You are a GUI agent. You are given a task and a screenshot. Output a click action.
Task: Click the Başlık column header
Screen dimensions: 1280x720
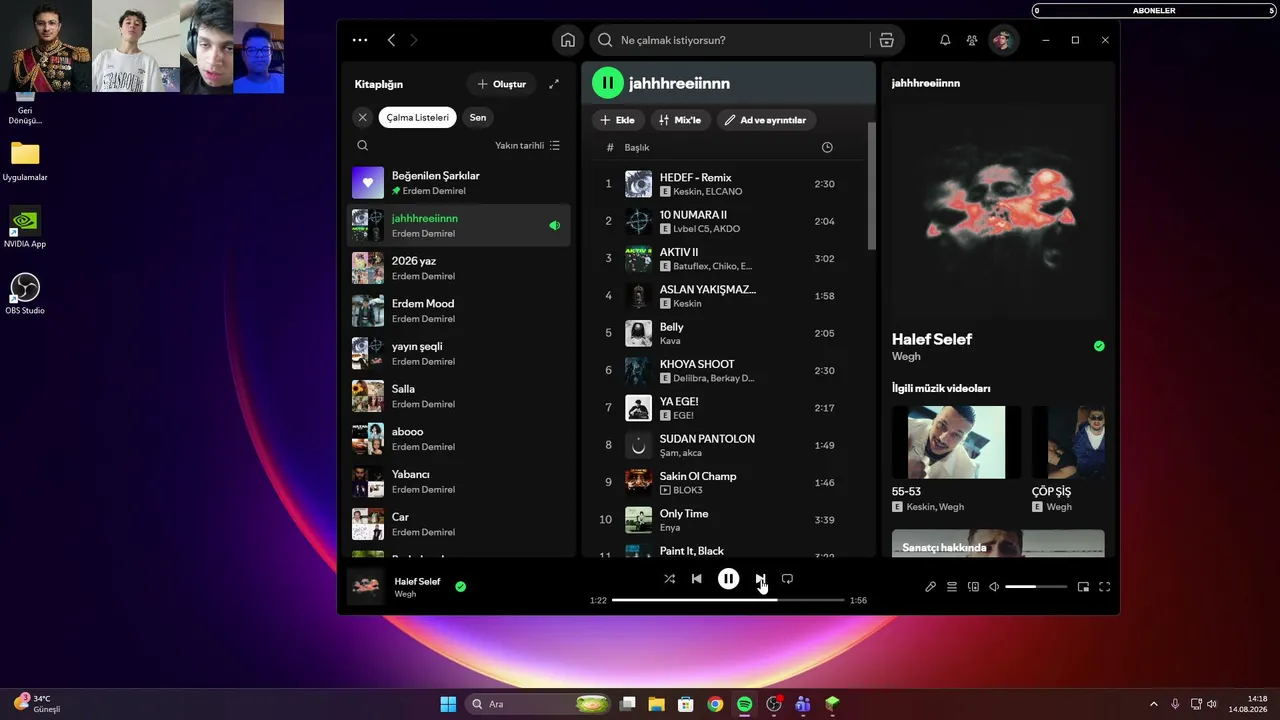coord(637,147)
